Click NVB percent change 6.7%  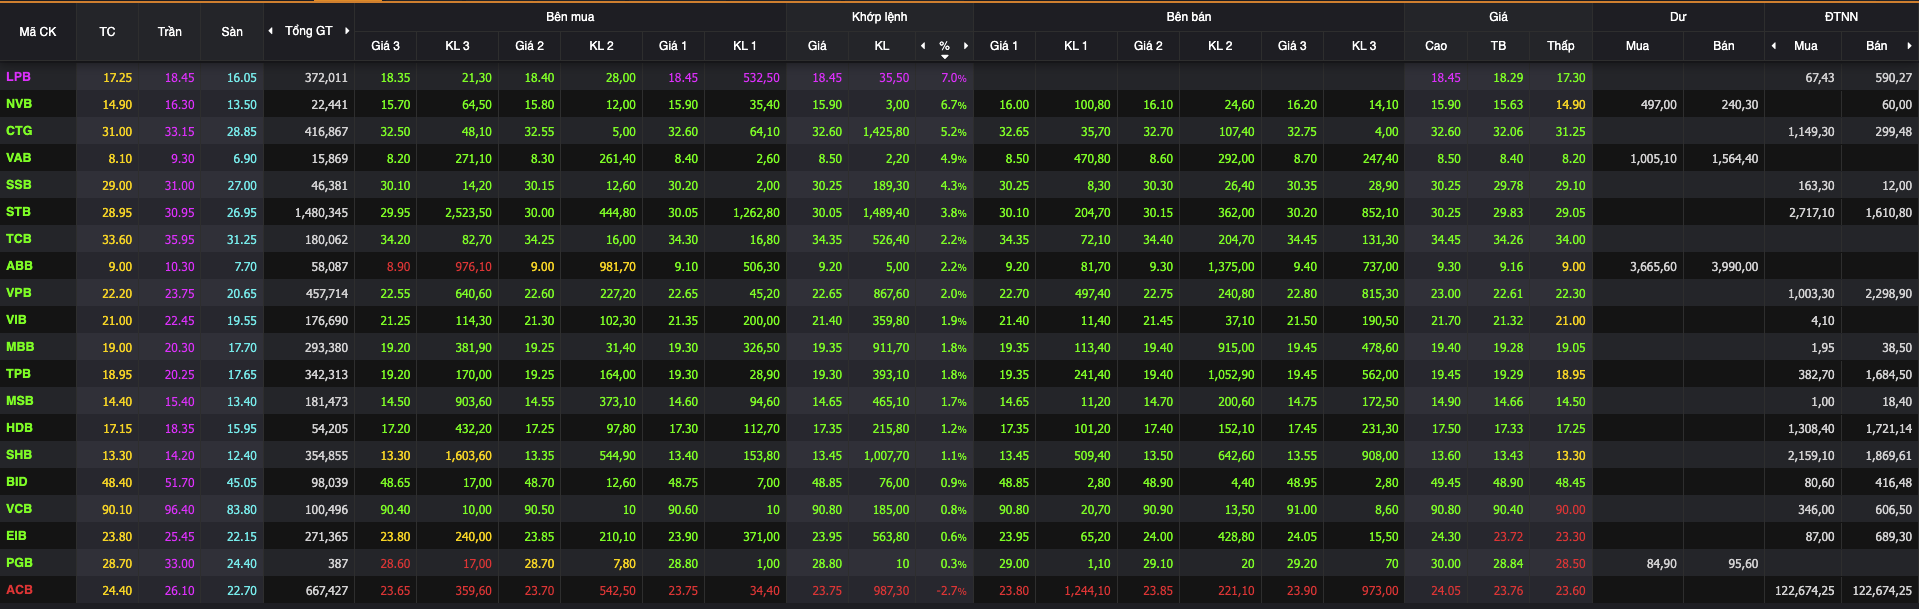pos(953,105)
